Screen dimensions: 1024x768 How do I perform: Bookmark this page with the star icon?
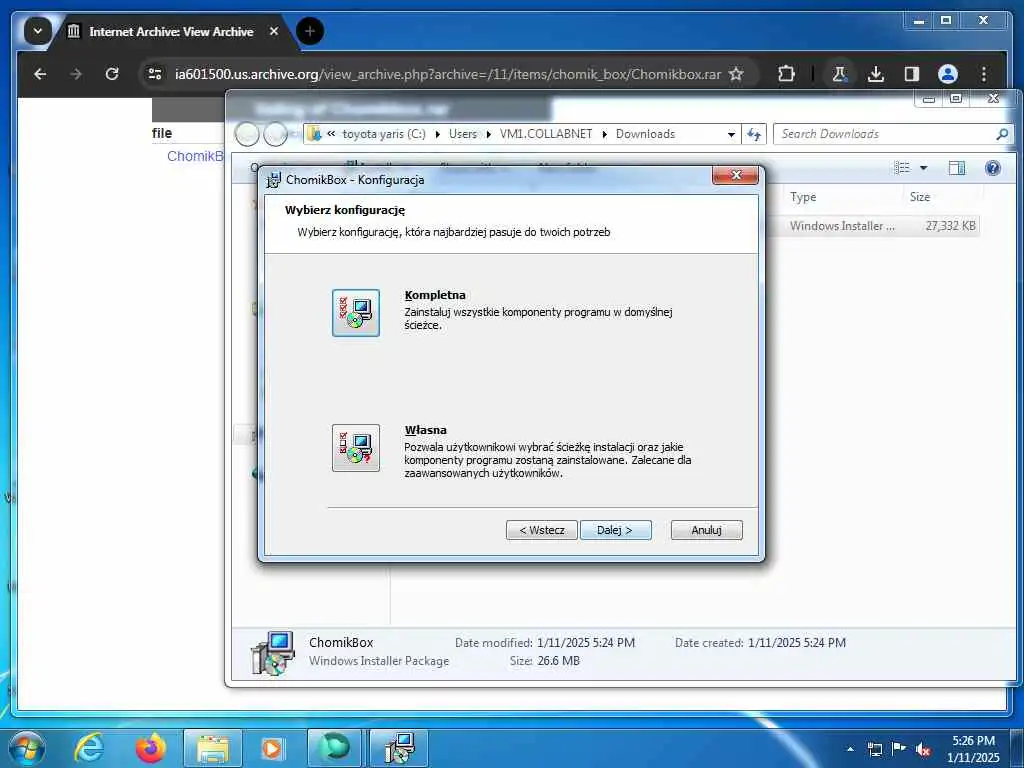736,74
